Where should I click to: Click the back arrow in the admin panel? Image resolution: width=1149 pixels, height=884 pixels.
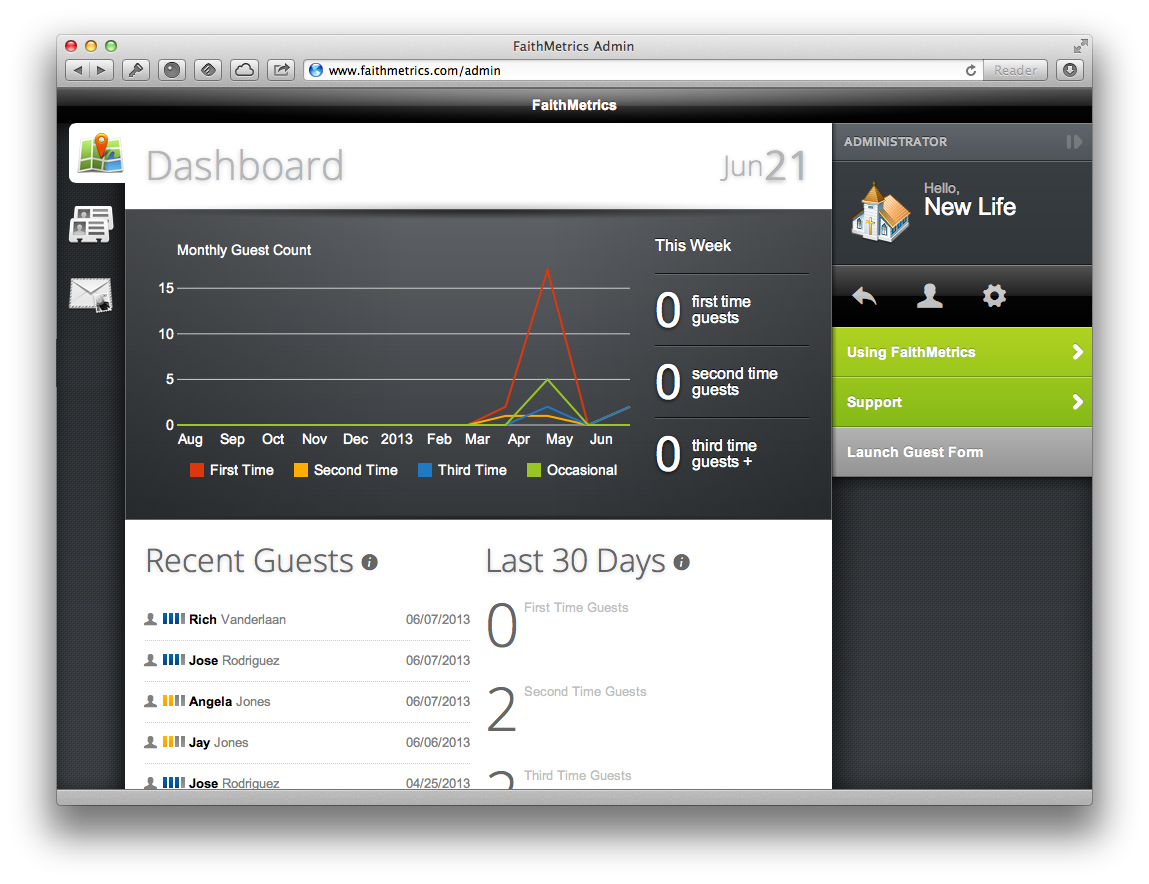click(863, 296)
